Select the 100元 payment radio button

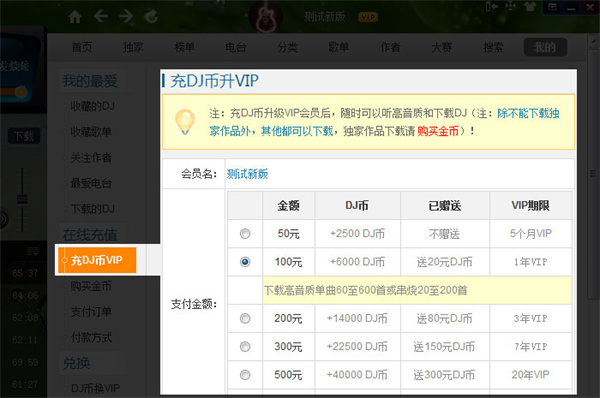pyautogui.click(x=245, y=262)
